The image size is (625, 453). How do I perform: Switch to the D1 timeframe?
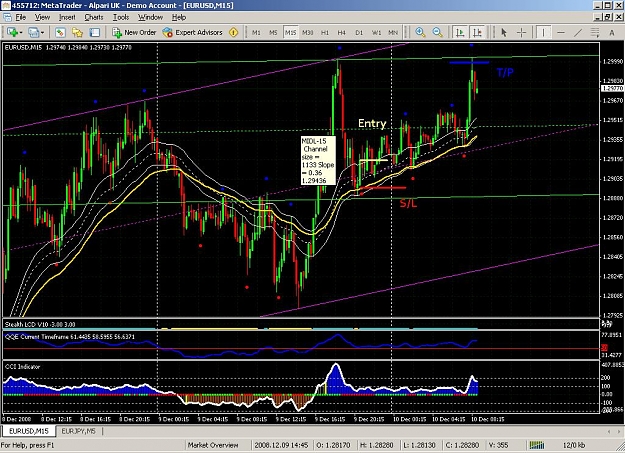pyautogui.click(x=359, y=33)
